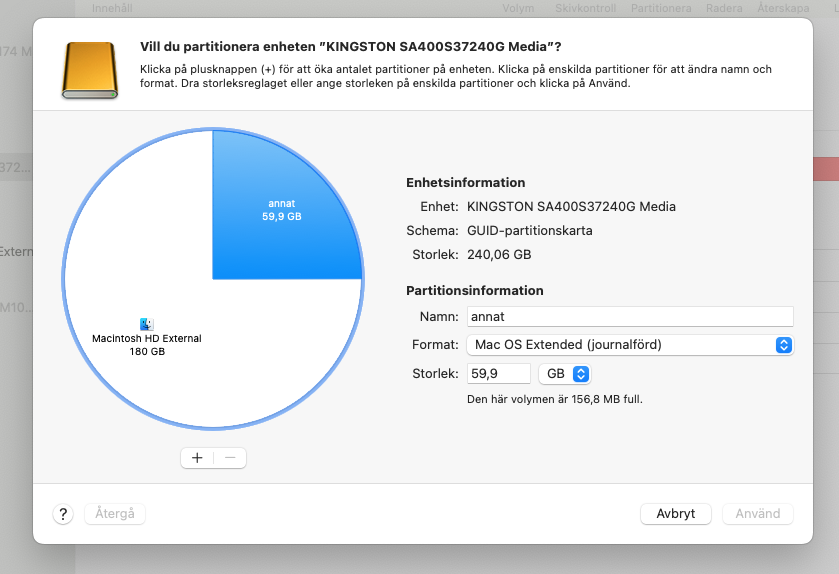Click the GUID-partitionskarta schema value
The height and width of the screenshot is (574, 839).
pos(530,231)
